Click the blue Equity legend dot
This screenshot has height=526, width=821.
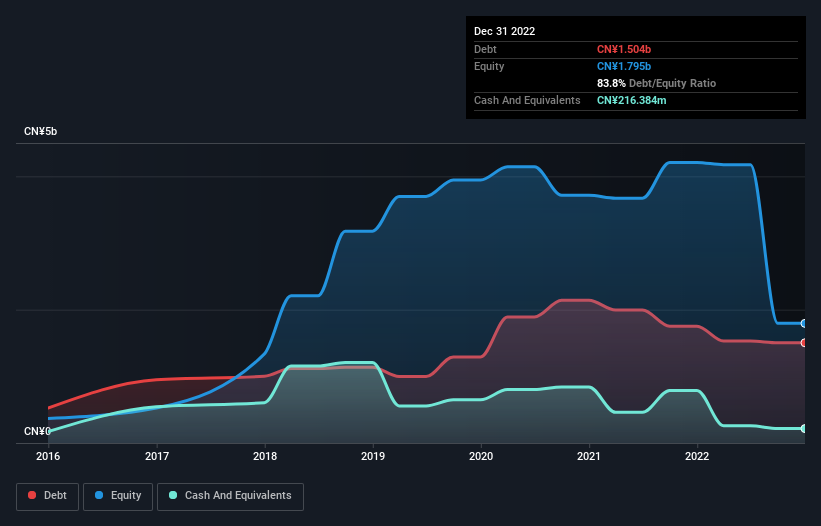[x=99, y=495]
